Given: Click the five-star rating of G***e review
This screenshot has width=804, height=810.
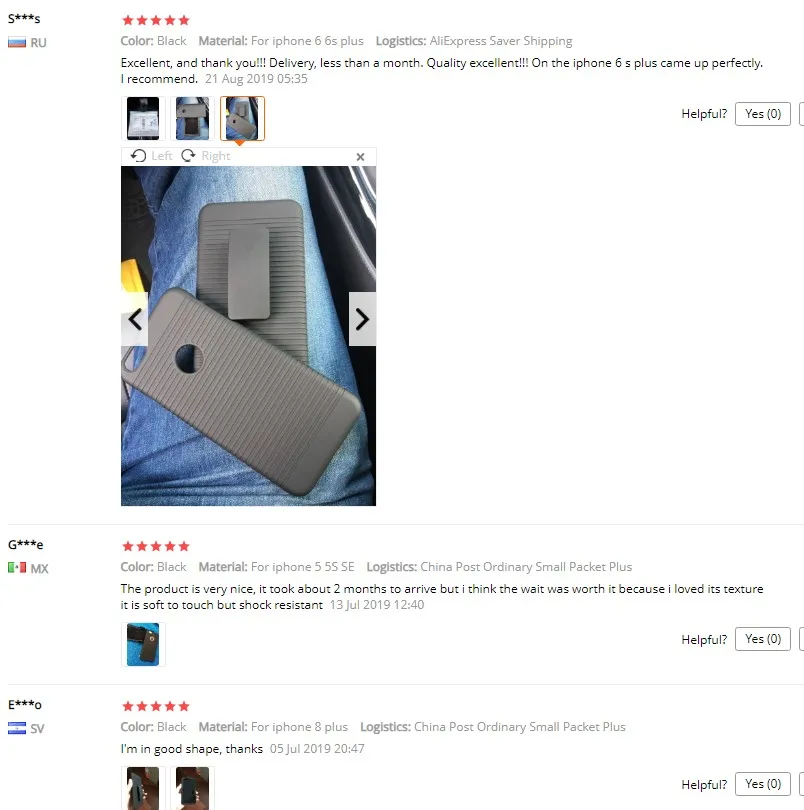Looking at the screenshot, I should point(156,546).
